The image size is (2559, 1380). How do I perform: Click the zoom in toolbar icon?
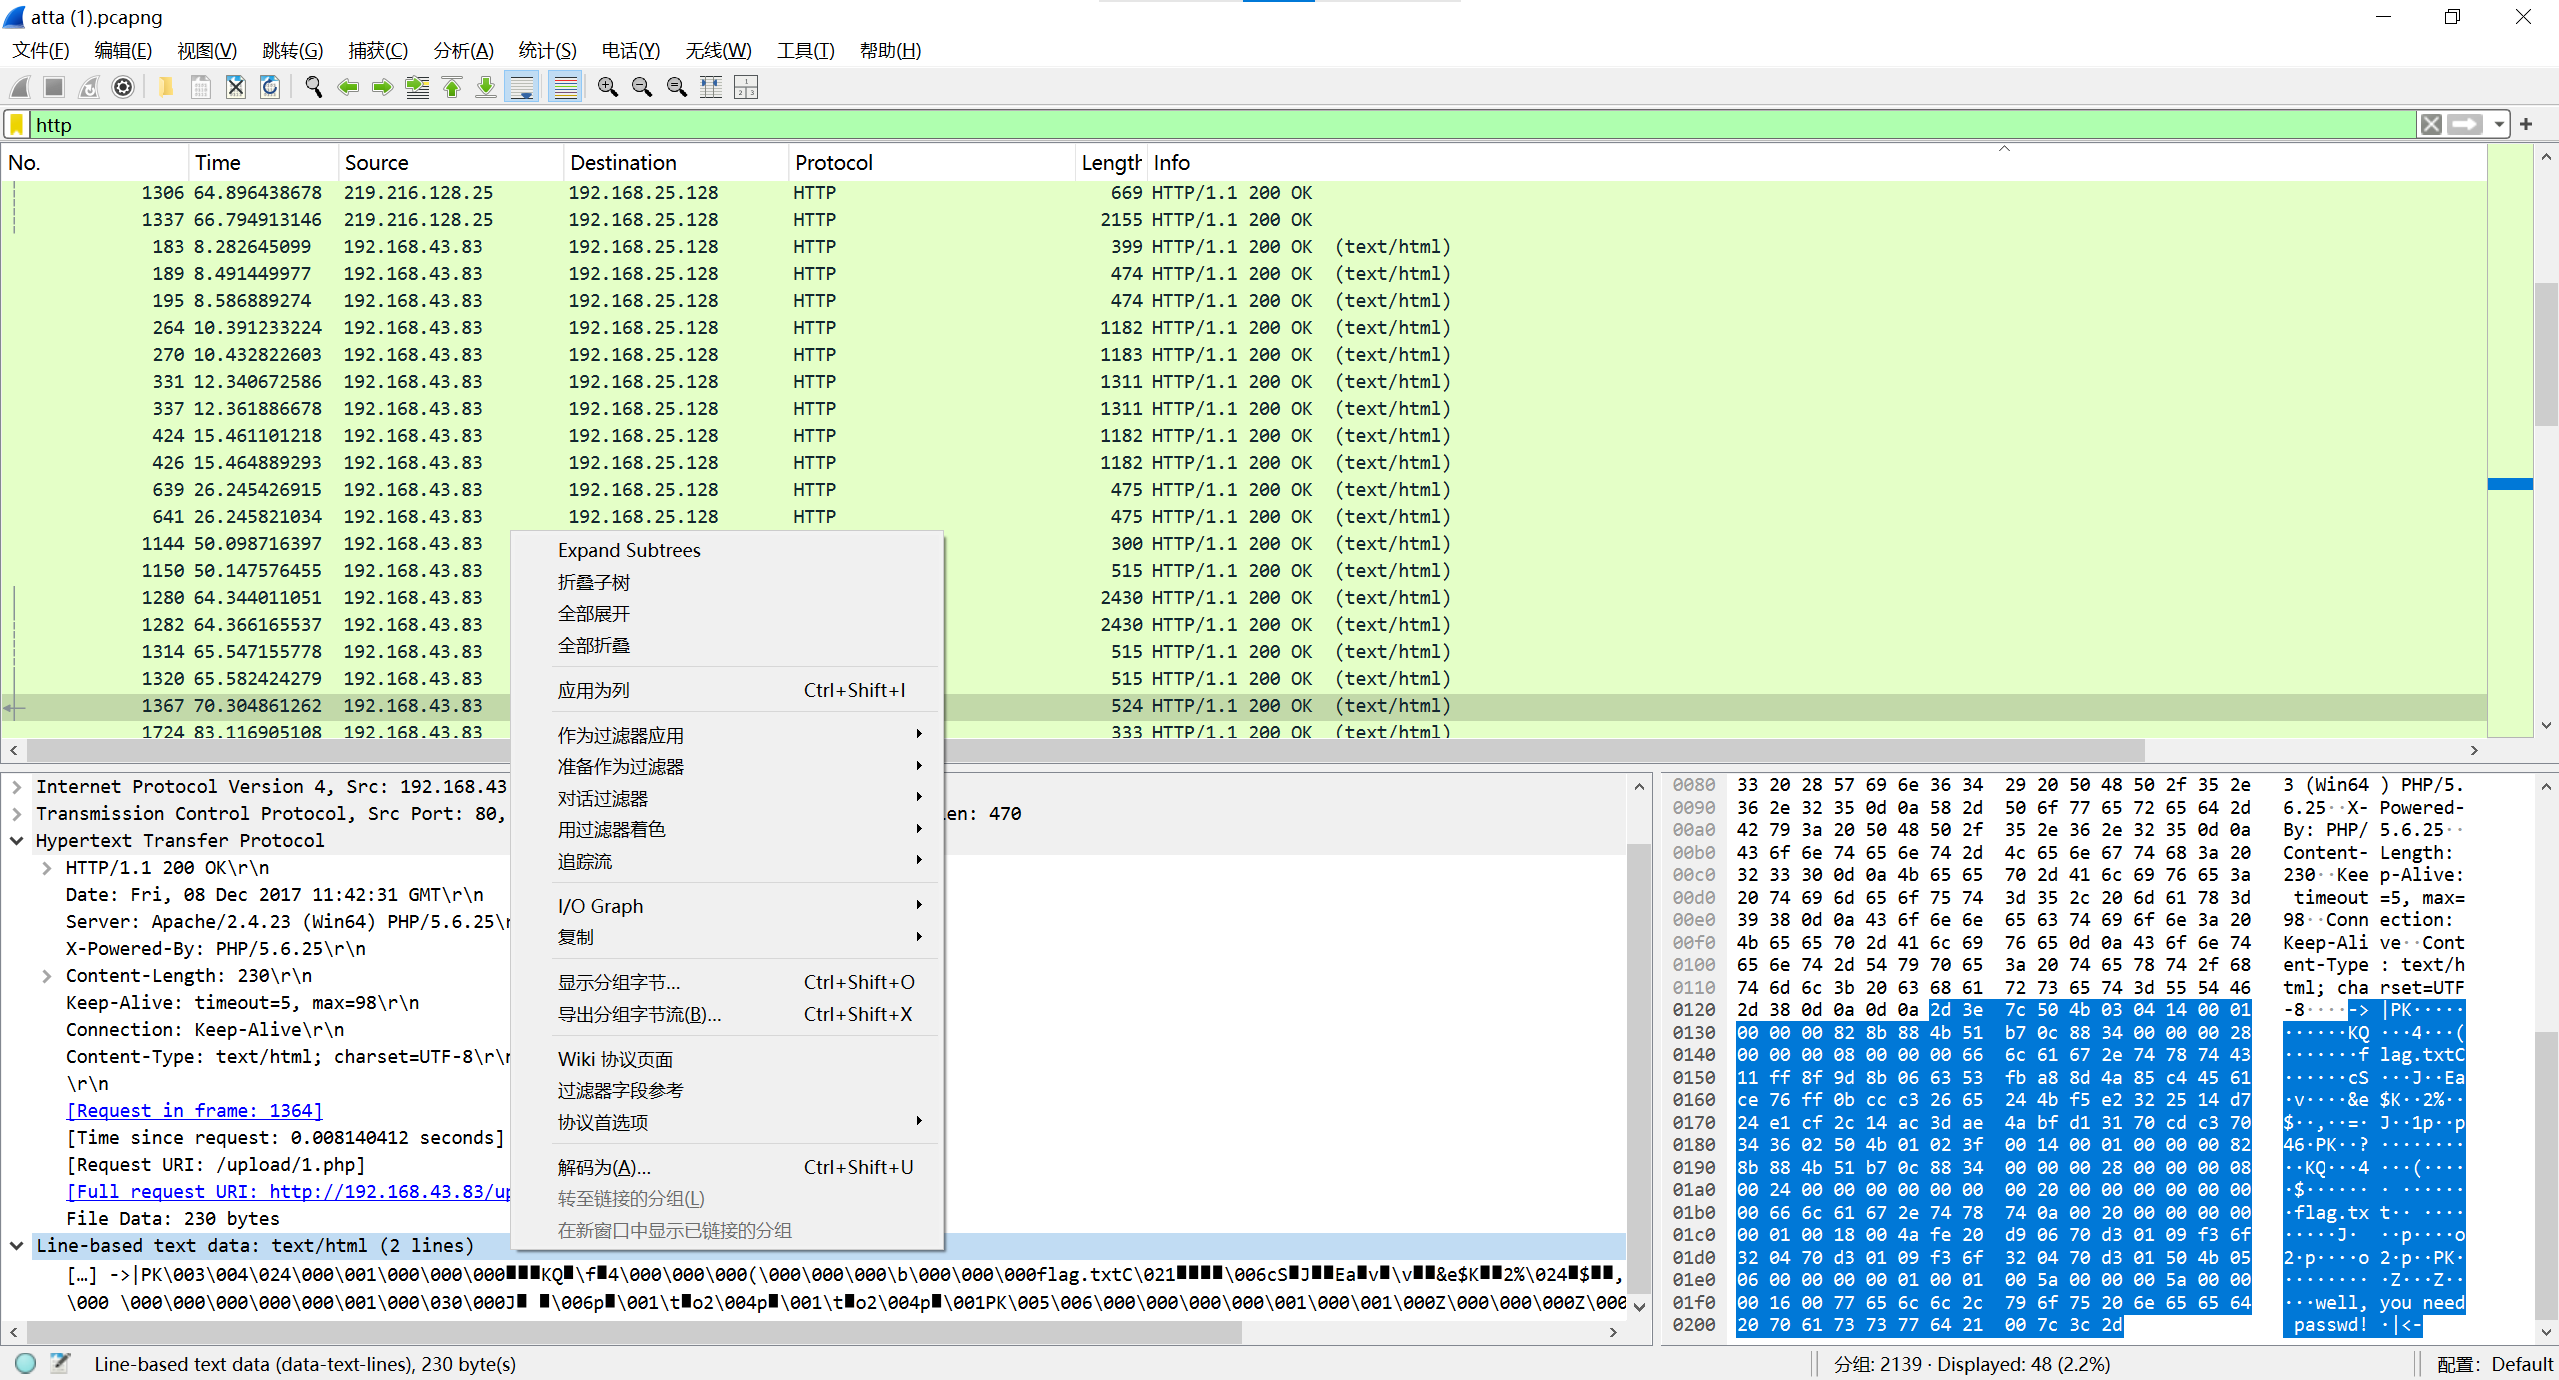click(607, 88)
